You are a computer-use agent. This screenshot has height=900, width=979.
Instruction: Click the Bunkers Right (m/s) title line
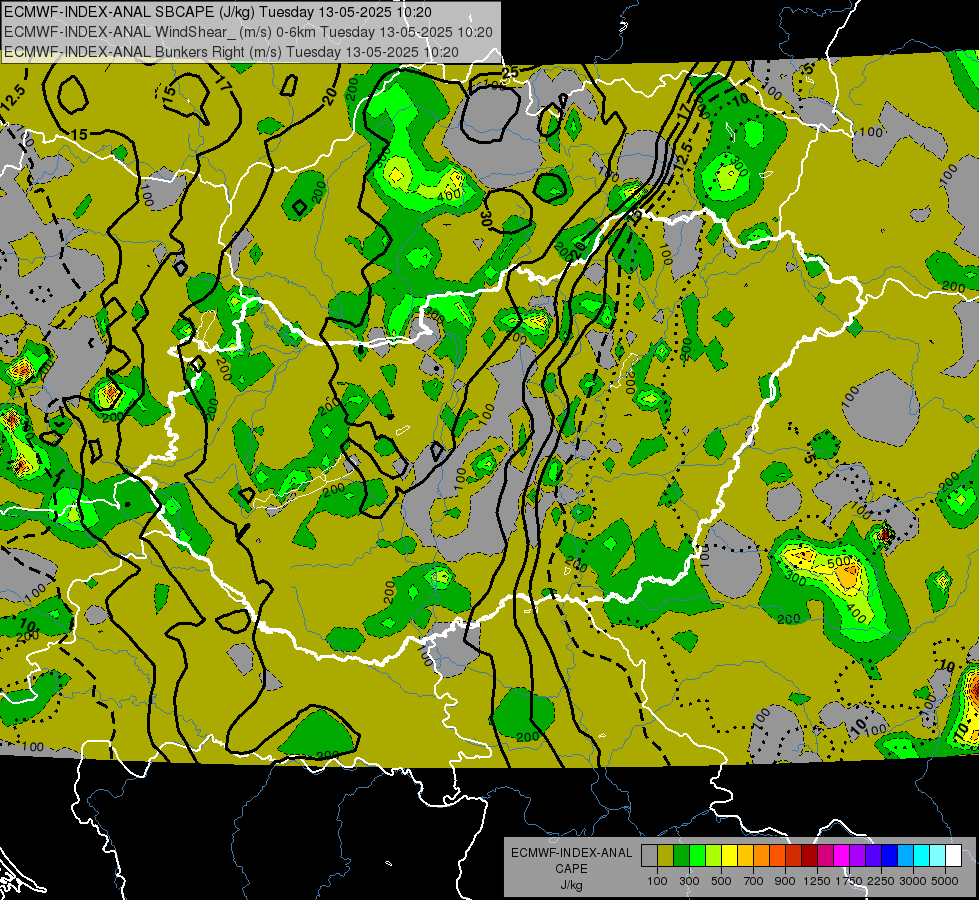[x=231, y=52]
